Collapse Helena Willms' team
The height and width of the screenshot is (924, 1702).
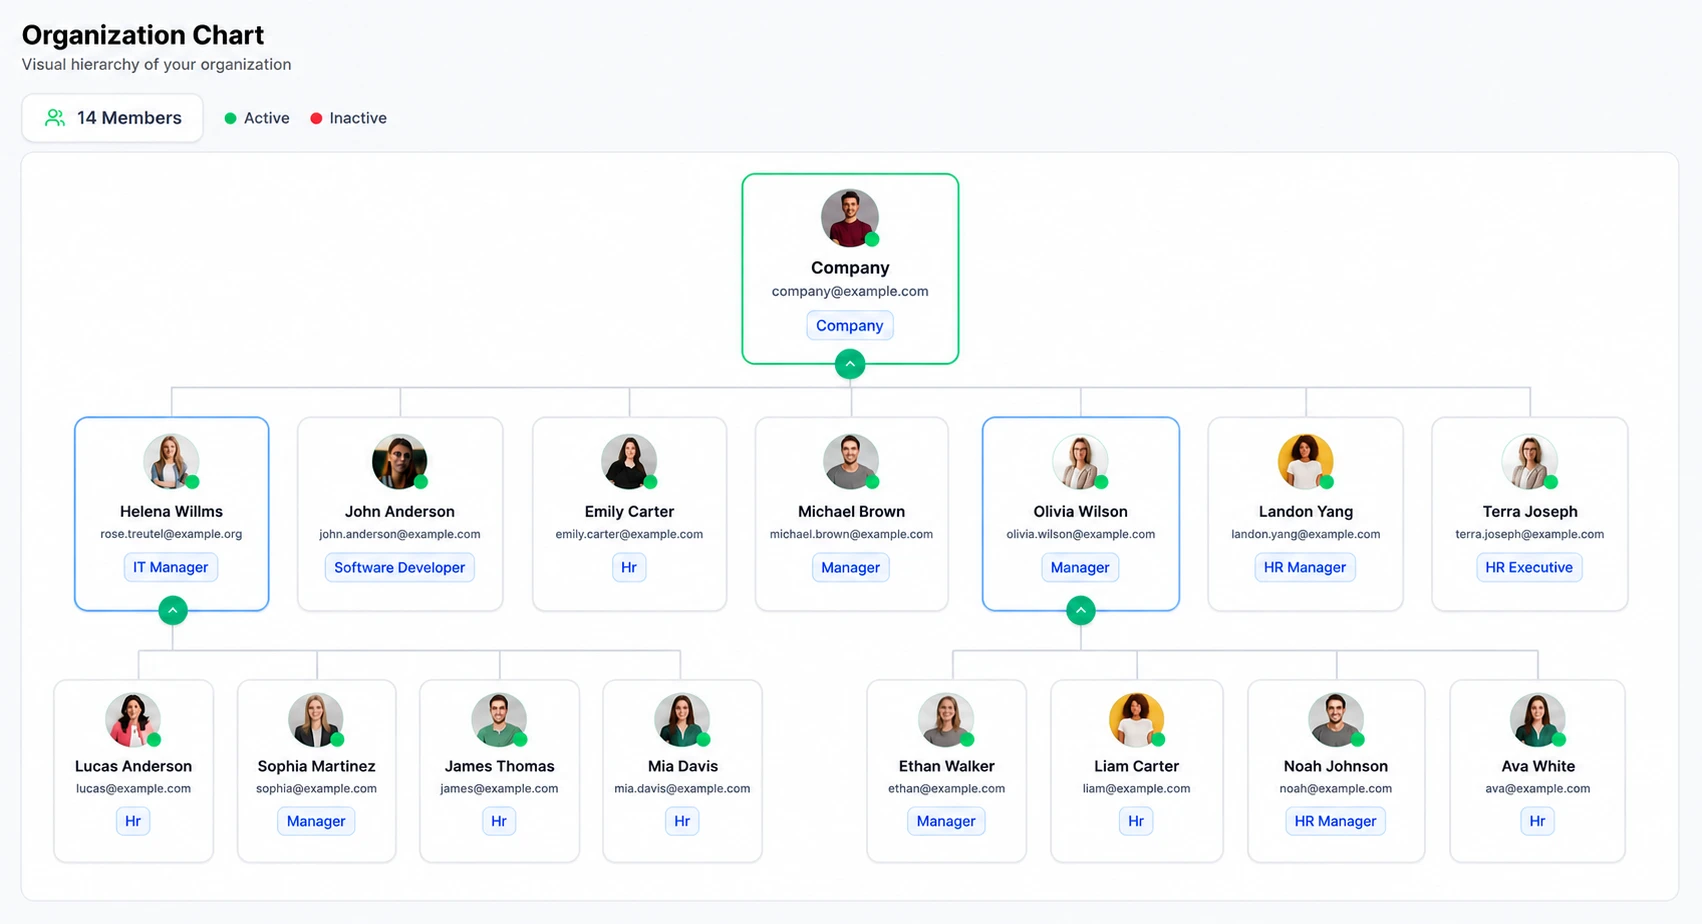[x=173, y=610]
